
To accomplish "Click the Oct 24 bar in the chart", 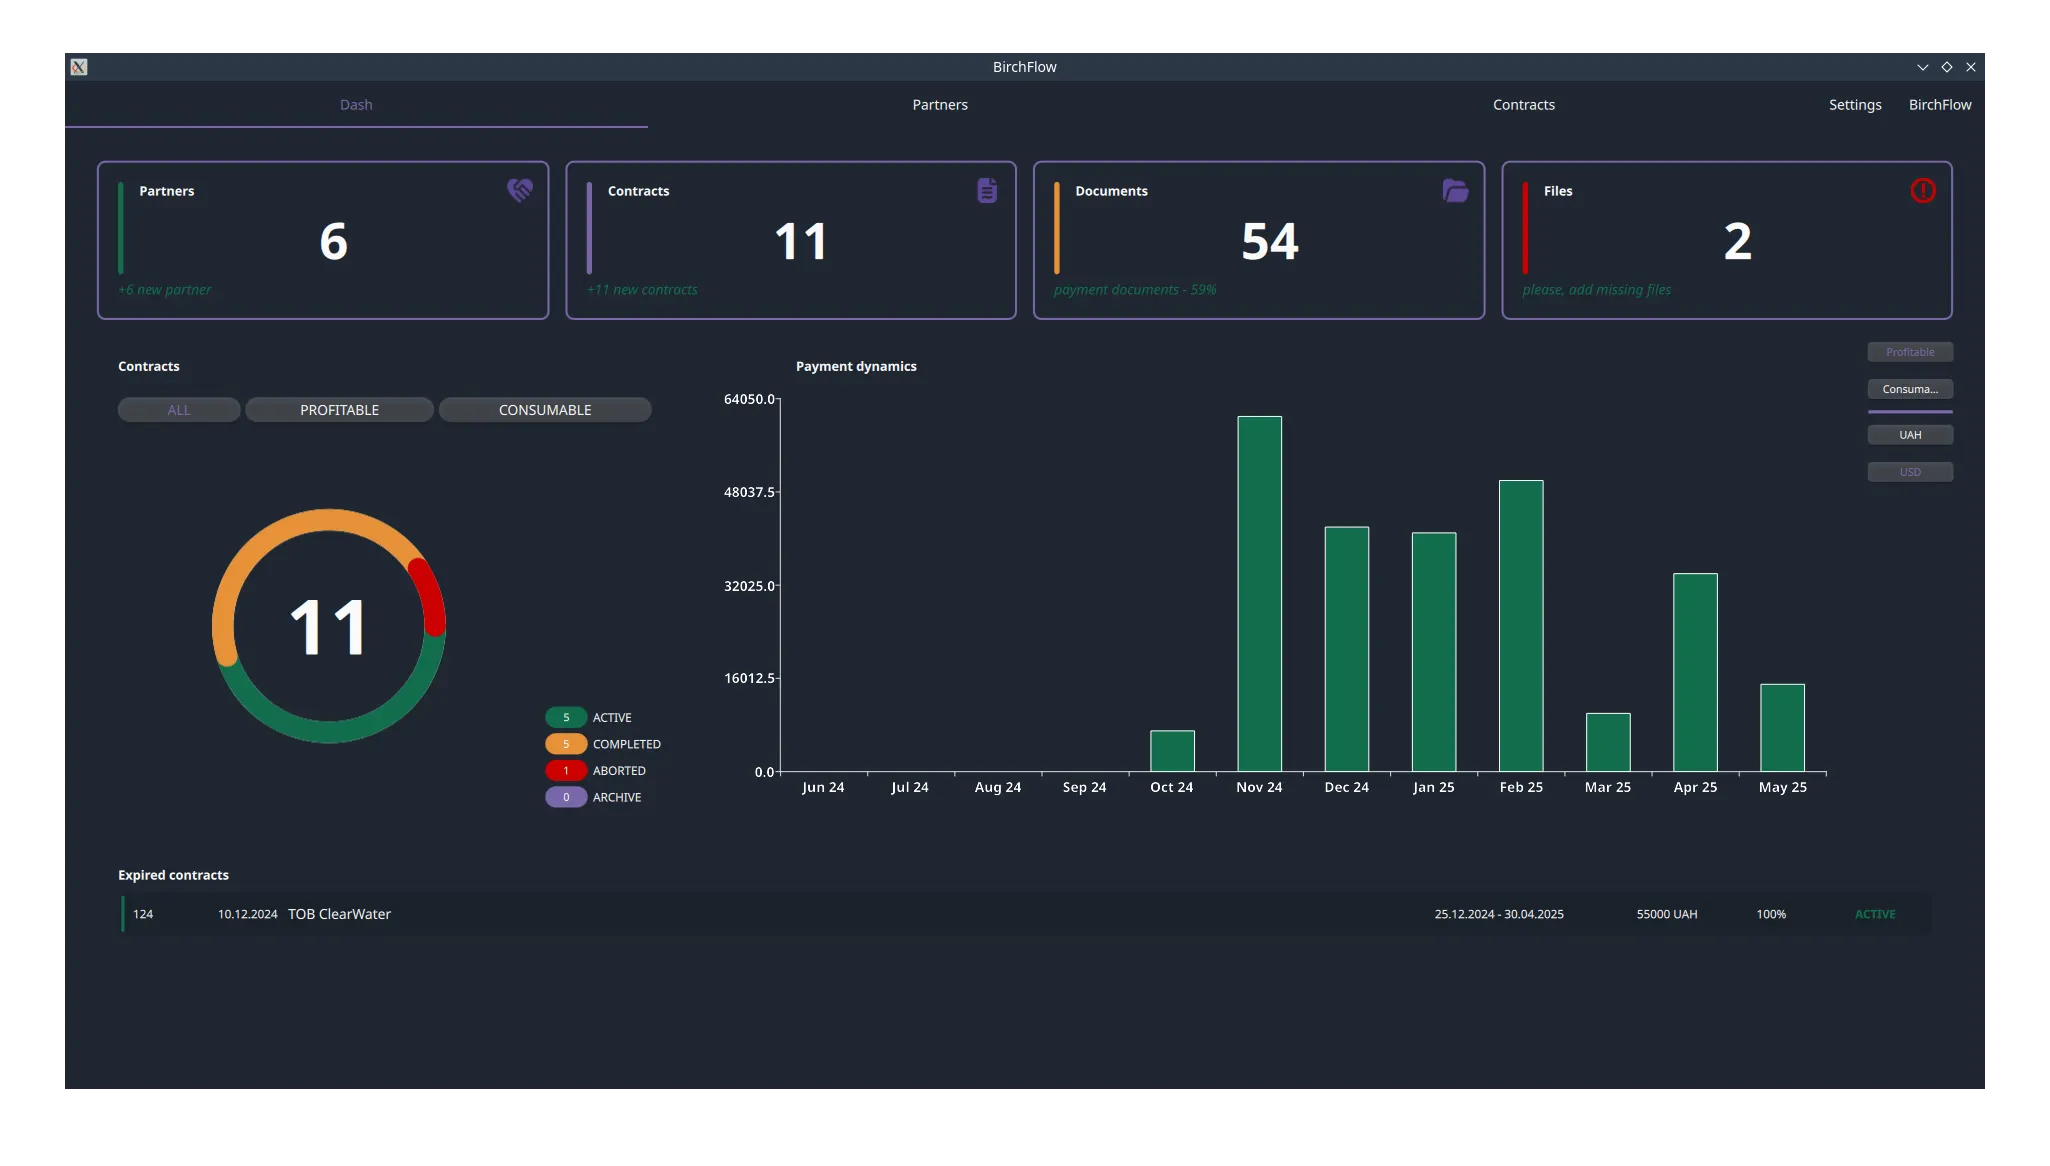I will click(1172, 751).
